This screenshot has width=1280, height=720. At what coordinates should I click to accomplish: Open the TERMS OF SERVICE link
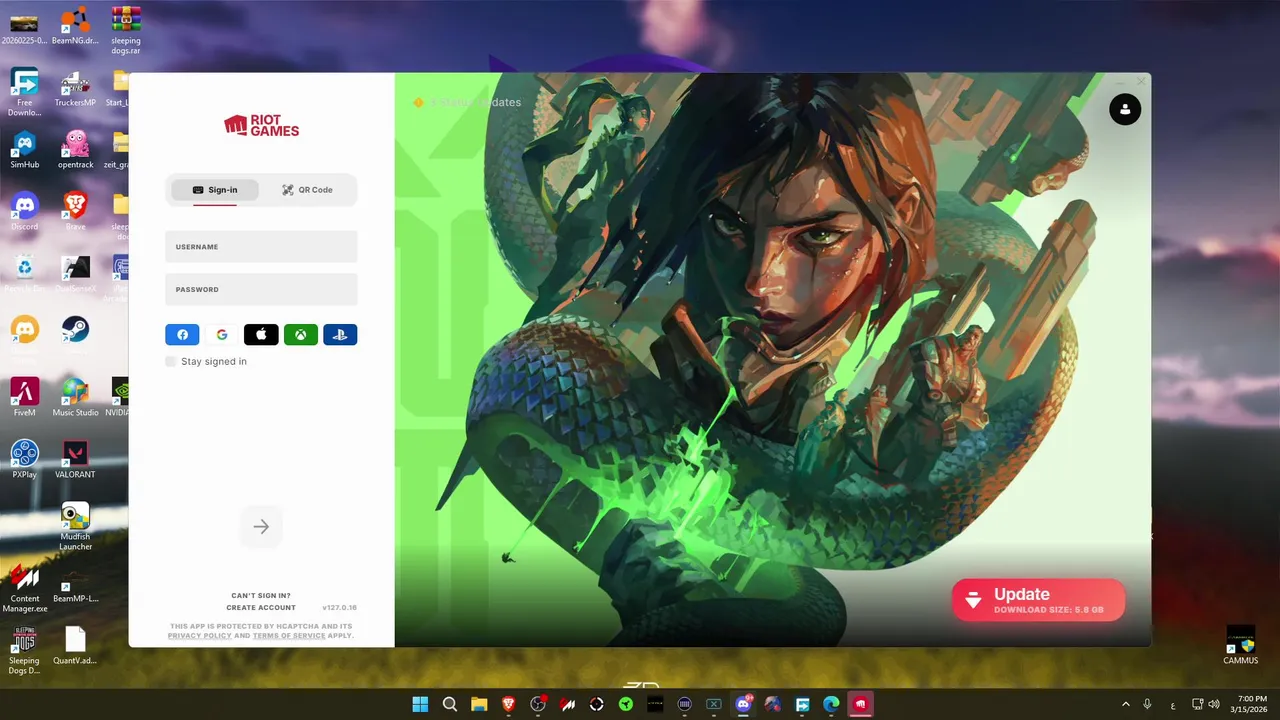289,635
